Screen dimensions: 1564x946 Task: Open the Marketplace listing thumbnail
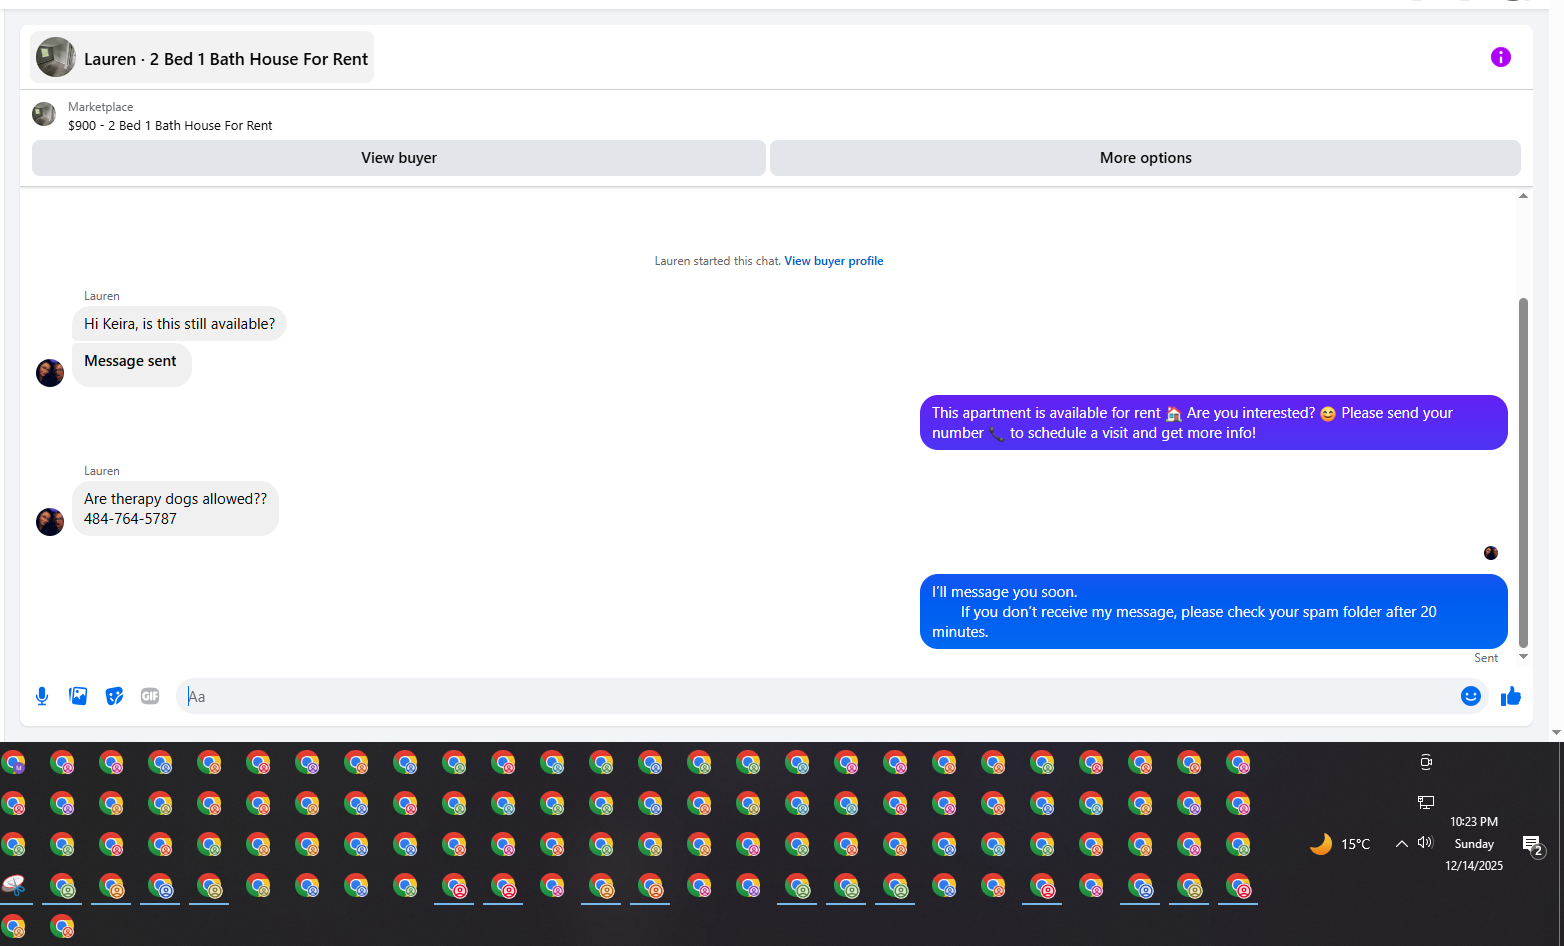point(44,114)
